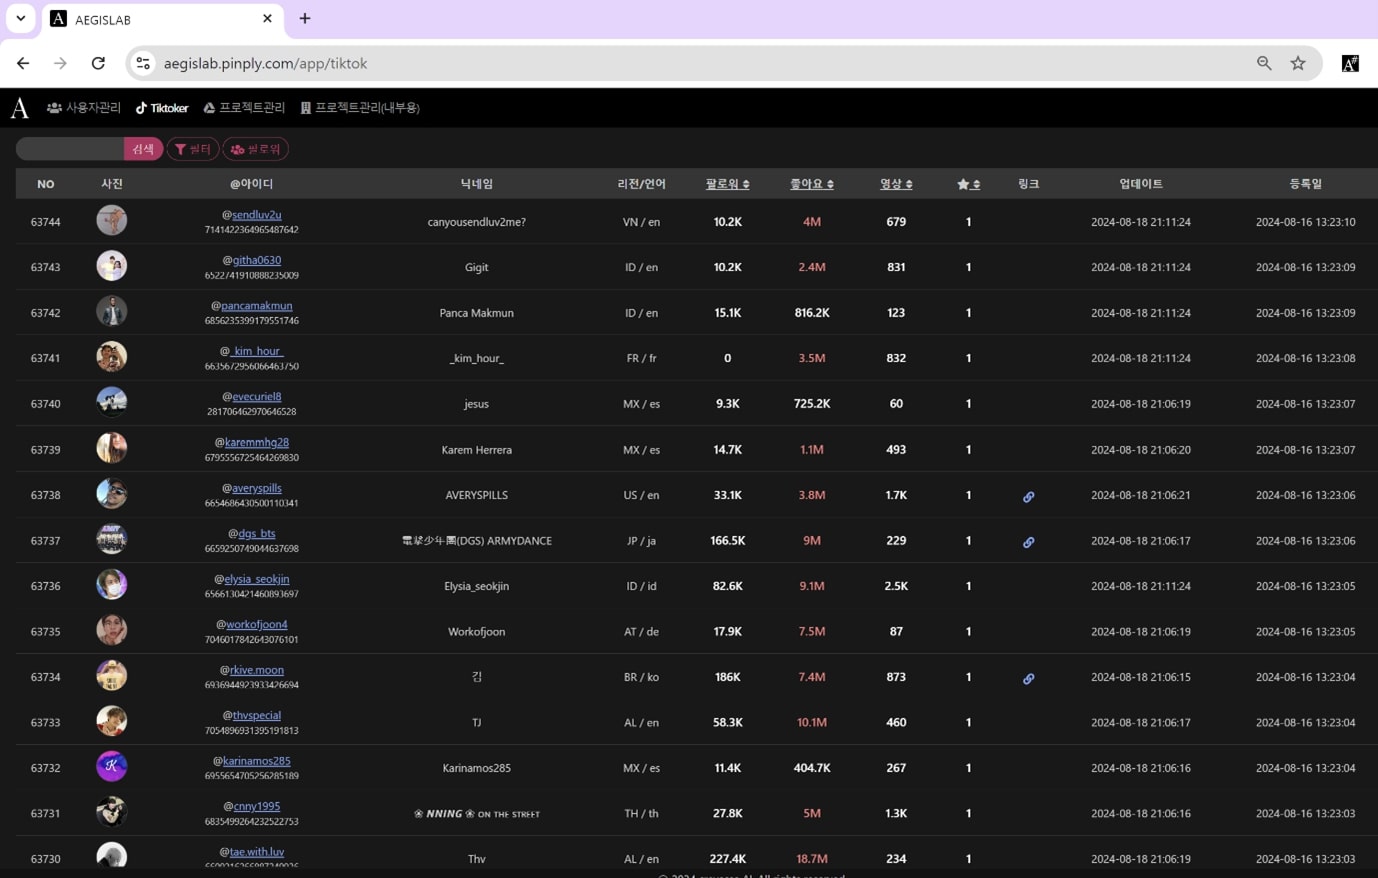
Task: View site information icon in address bar
Action: click(x=144, y=63)
